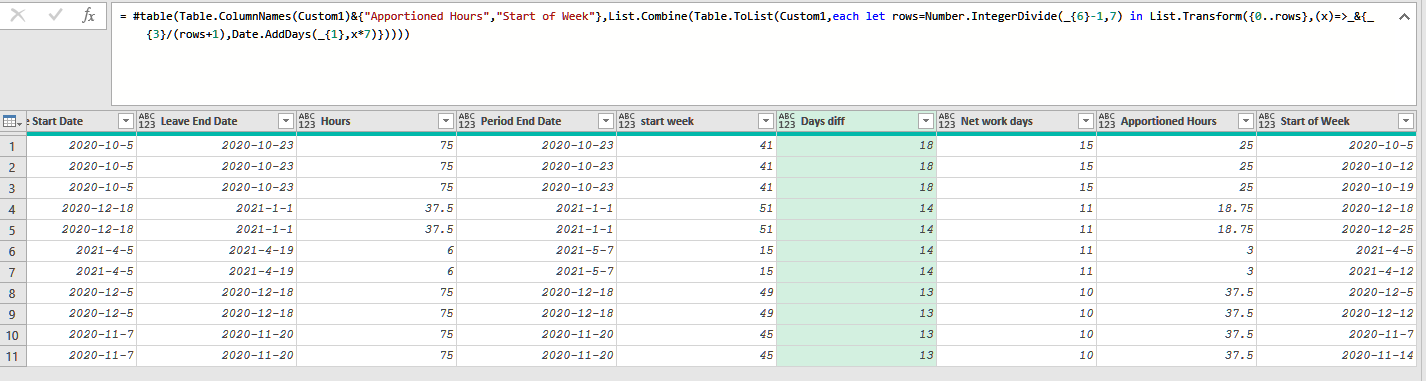Select row number 11

pyautogui.click(x=12, y=355)
